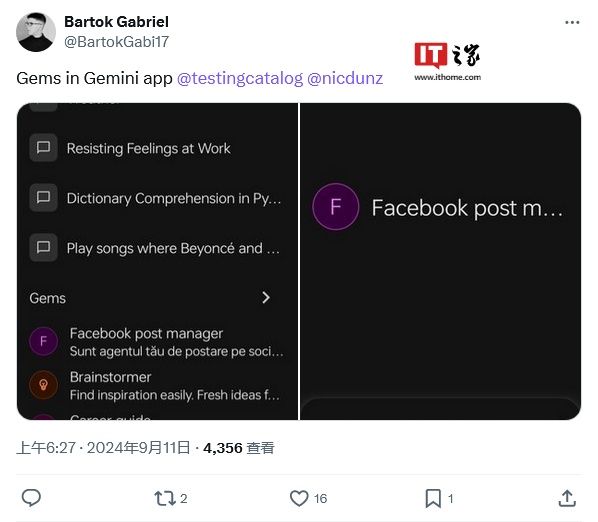Select Dictionary Comprehension in Py chat
Viewport: 598px width, 522px height.
click(156, 198)
